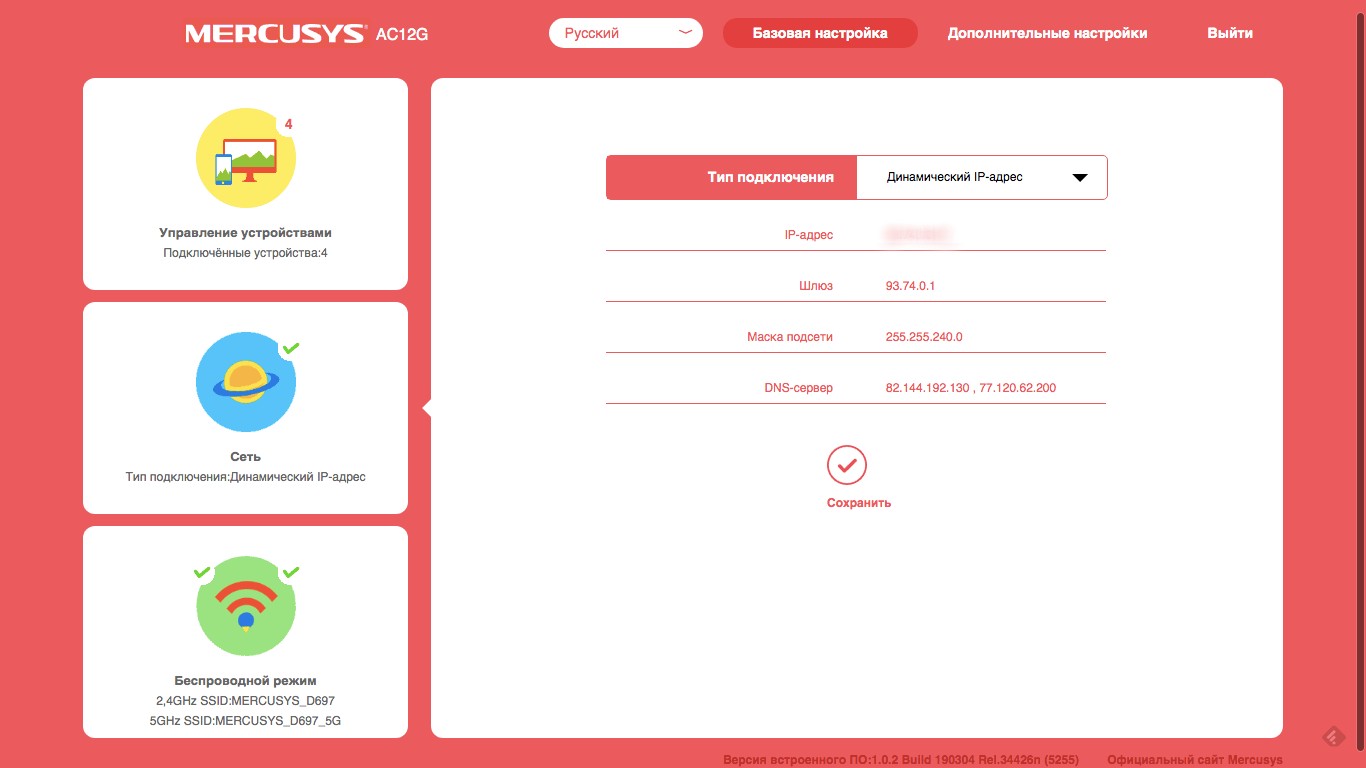
Task: Click the bottom-right corner watermark icon
Action: (x=1333, y=738)
